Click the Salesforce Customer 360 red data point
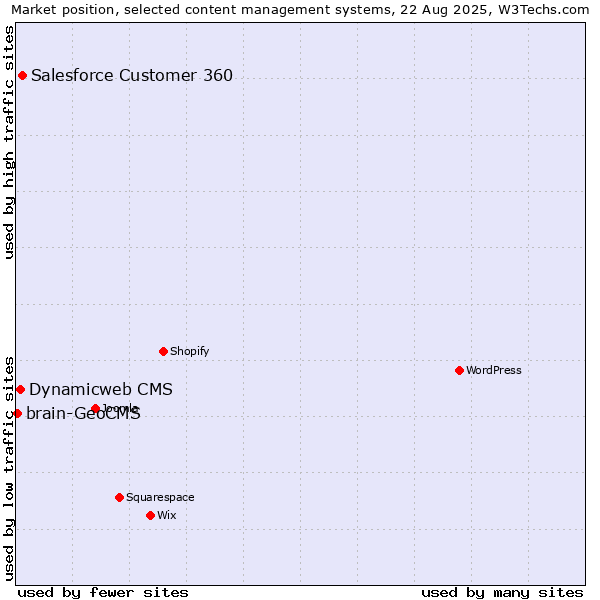The height and width of the screenshot is (600, 600). click(23, 75)
